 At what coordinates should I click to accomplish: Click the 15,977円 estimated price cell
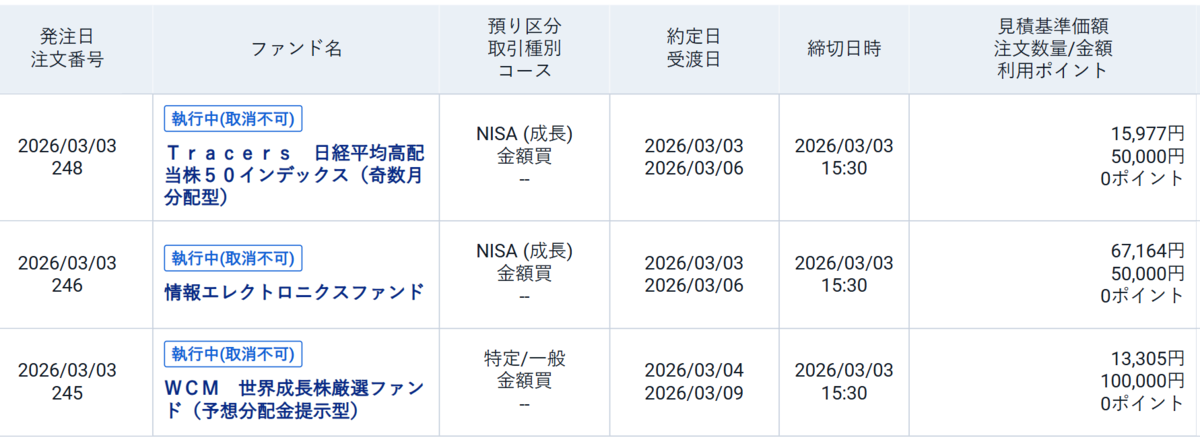[x=1147, y=132]
